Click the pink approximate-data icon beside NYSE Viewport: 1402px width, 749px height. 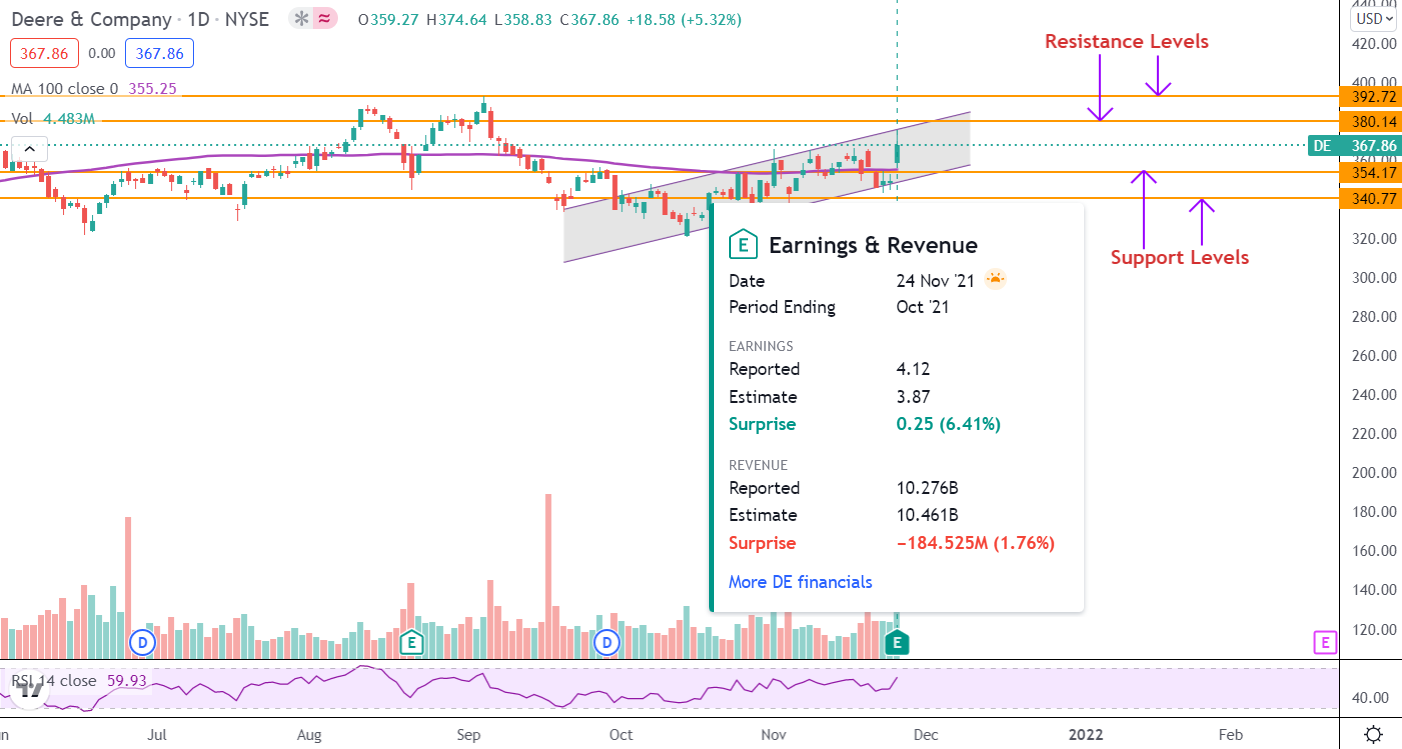pos(325,18)
